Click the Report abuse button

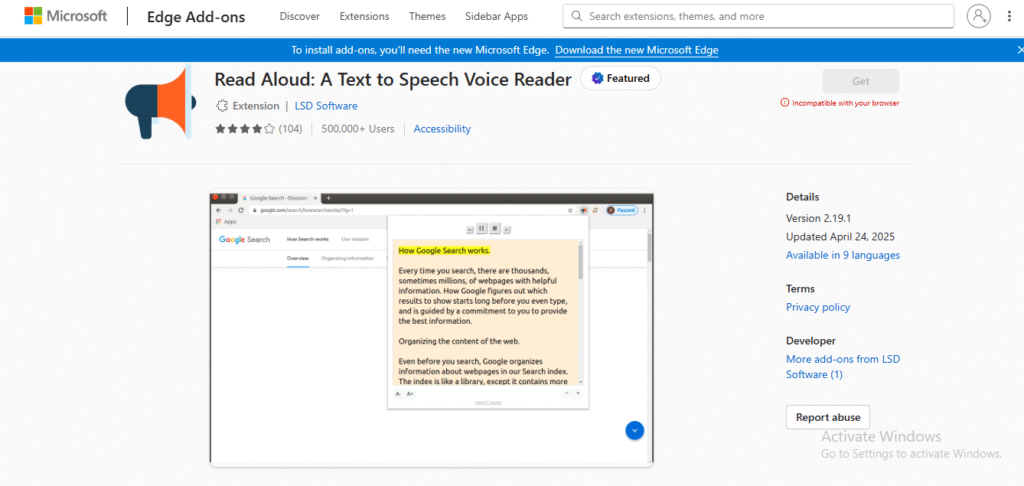(x=828, y=417)
